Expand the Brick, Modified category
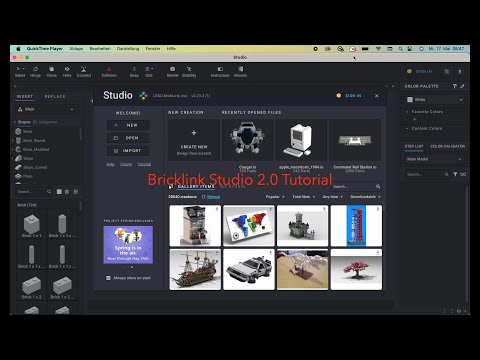 [13, 149]
